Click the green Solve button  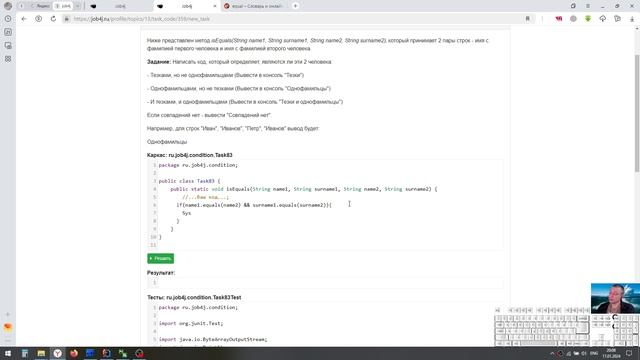click(160, 258)
